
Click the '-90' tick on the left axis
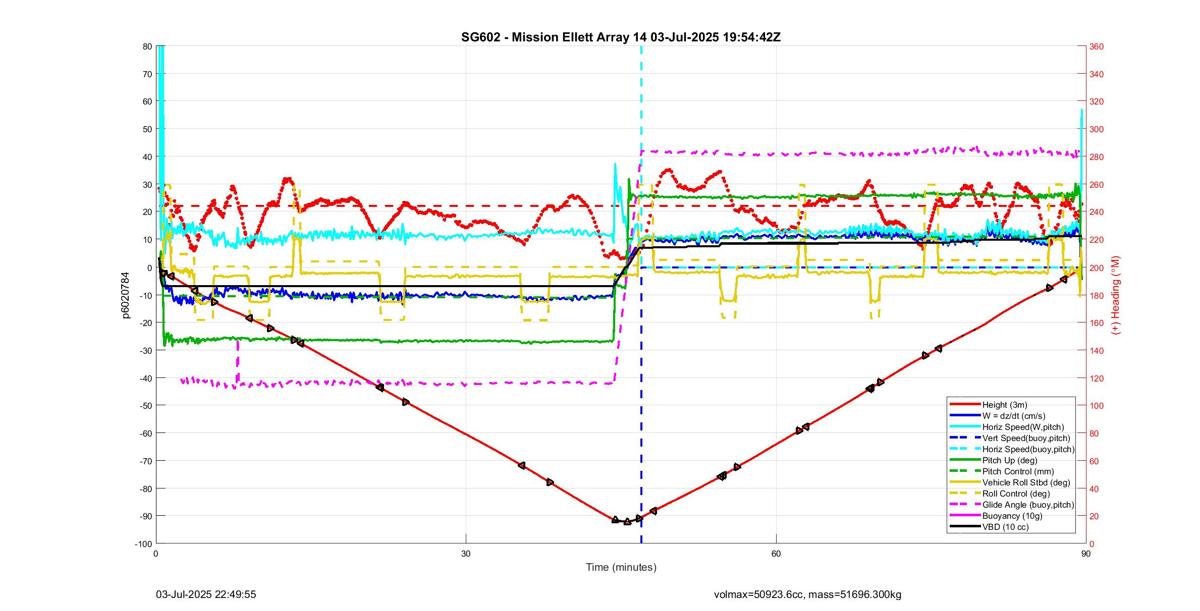point(144,516)
